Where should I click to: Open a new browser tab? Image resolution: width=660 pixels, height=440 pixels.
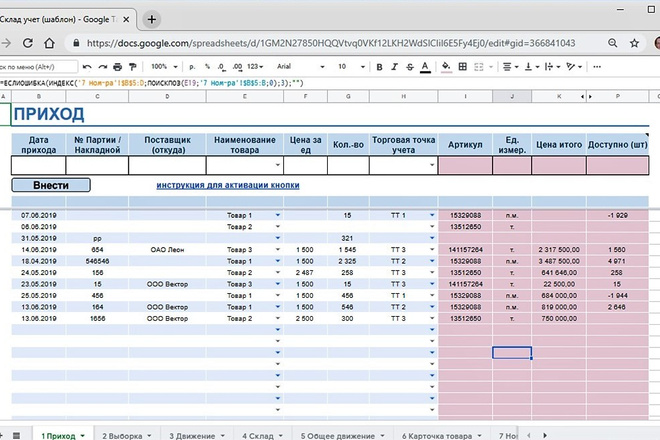point(152,19)
